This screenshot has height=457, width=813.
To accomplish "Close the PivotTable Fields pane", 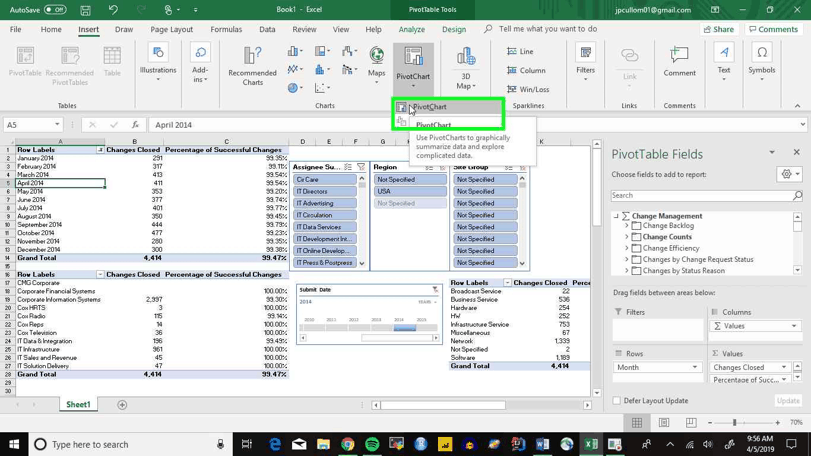I will tap(796, 152).
